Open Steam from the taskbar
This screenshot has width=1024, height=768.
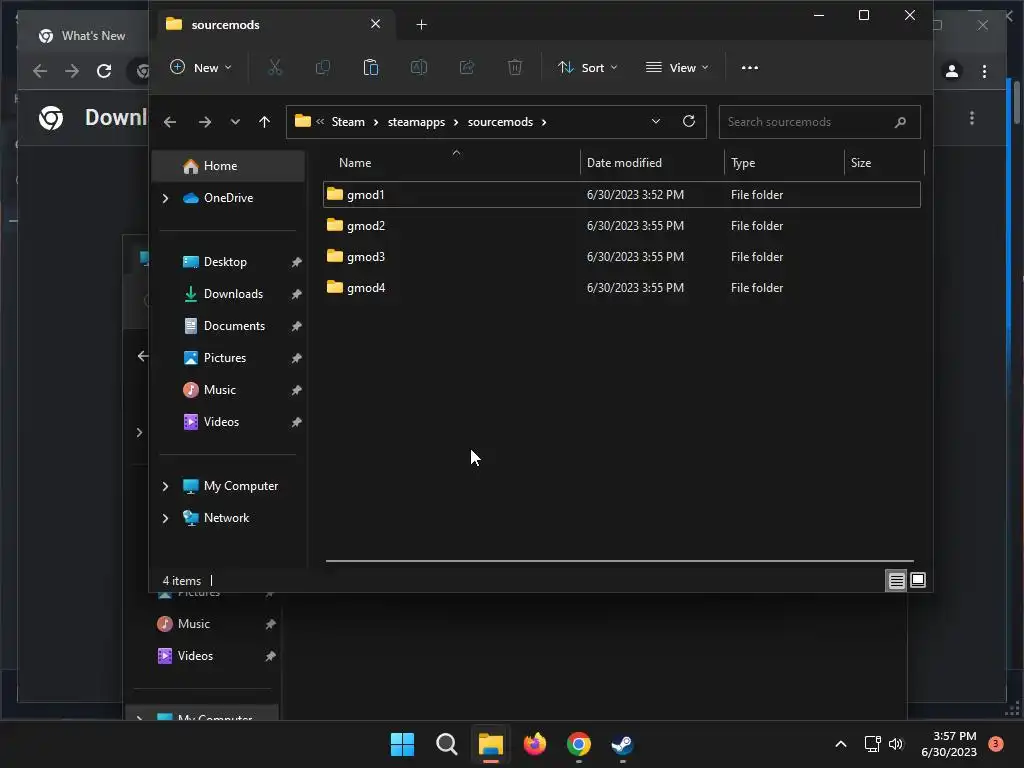[622, 744]
